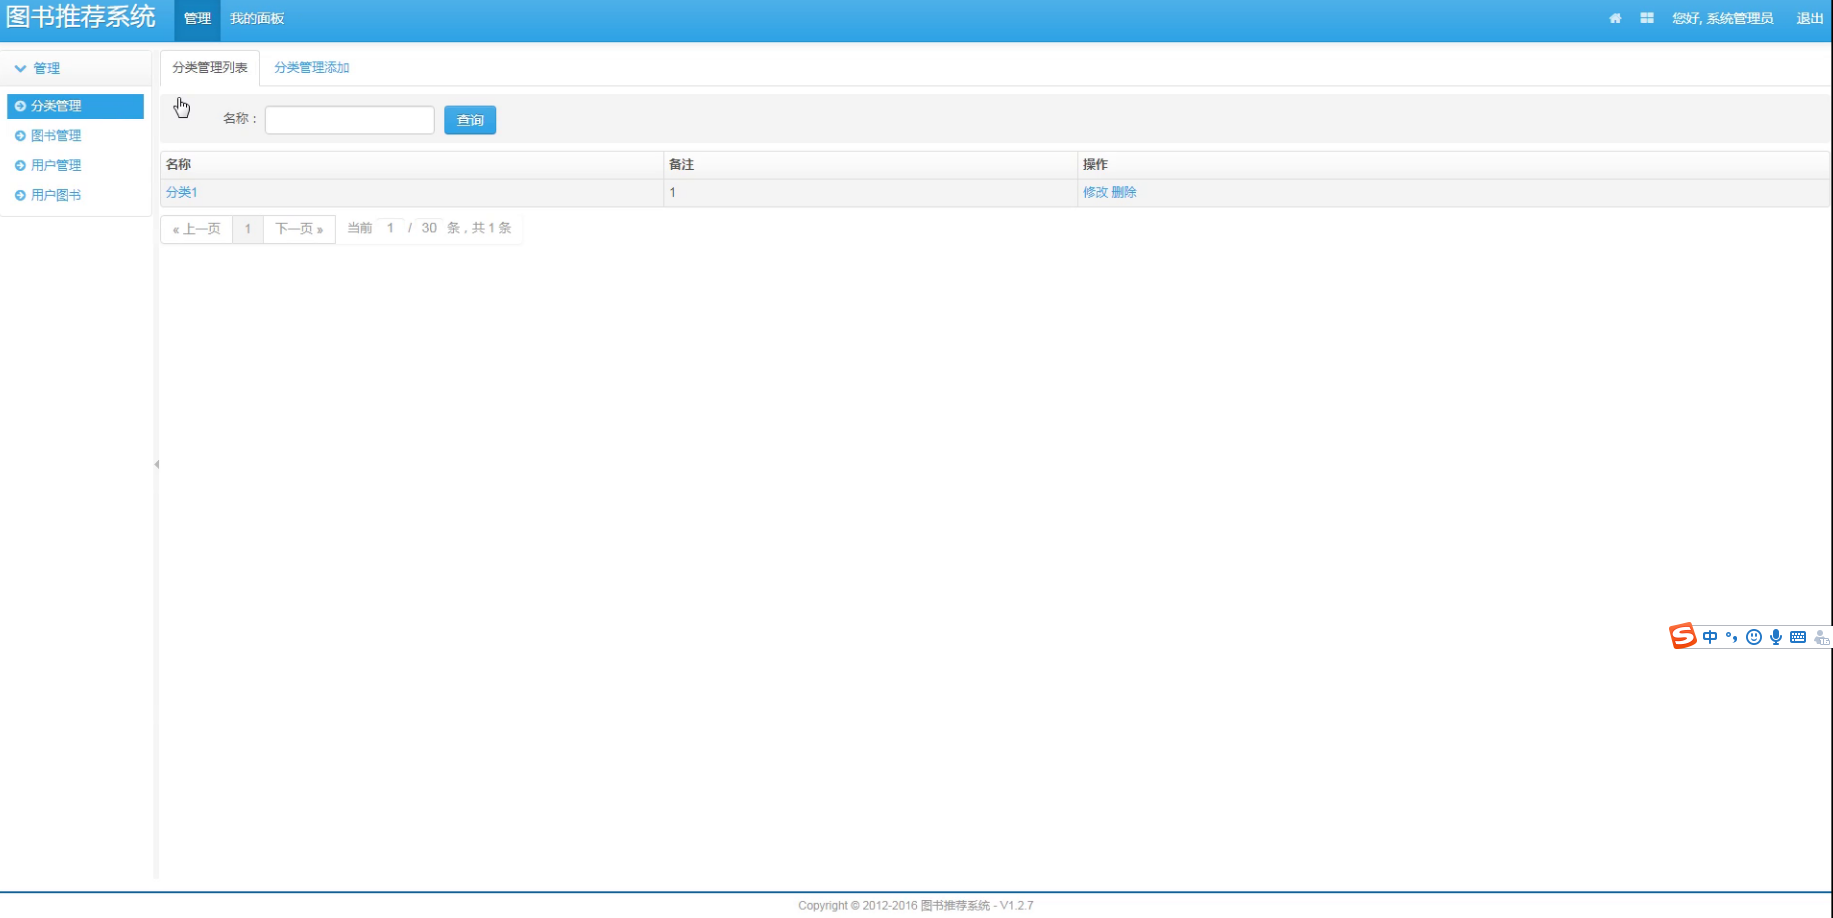Click page size field showing 30
Viewport: 1833px width, 918px height.
[429, 228]
